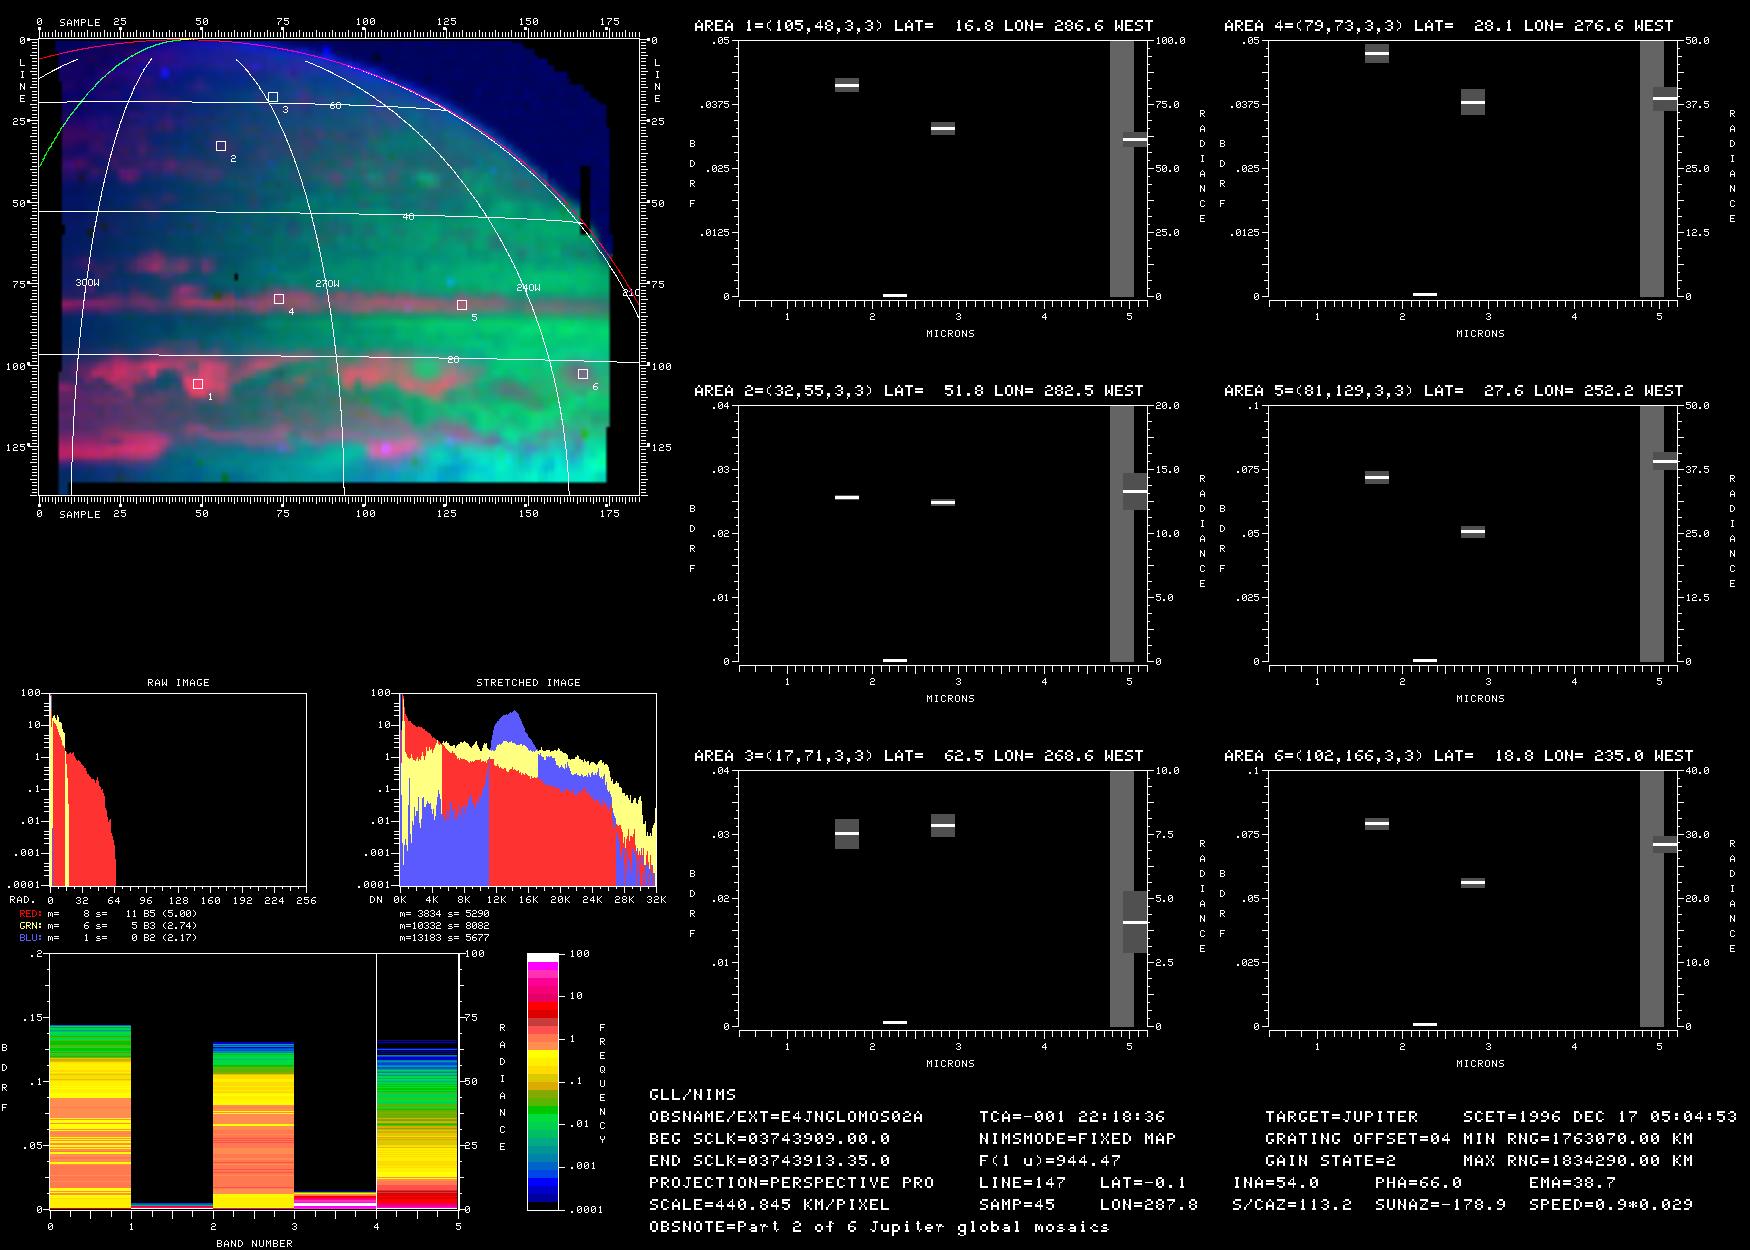Click the OBSNAME/EXT metadata field
Image resolution: width=1750 pixels, height=1250 pixels.
(785, 1117)
